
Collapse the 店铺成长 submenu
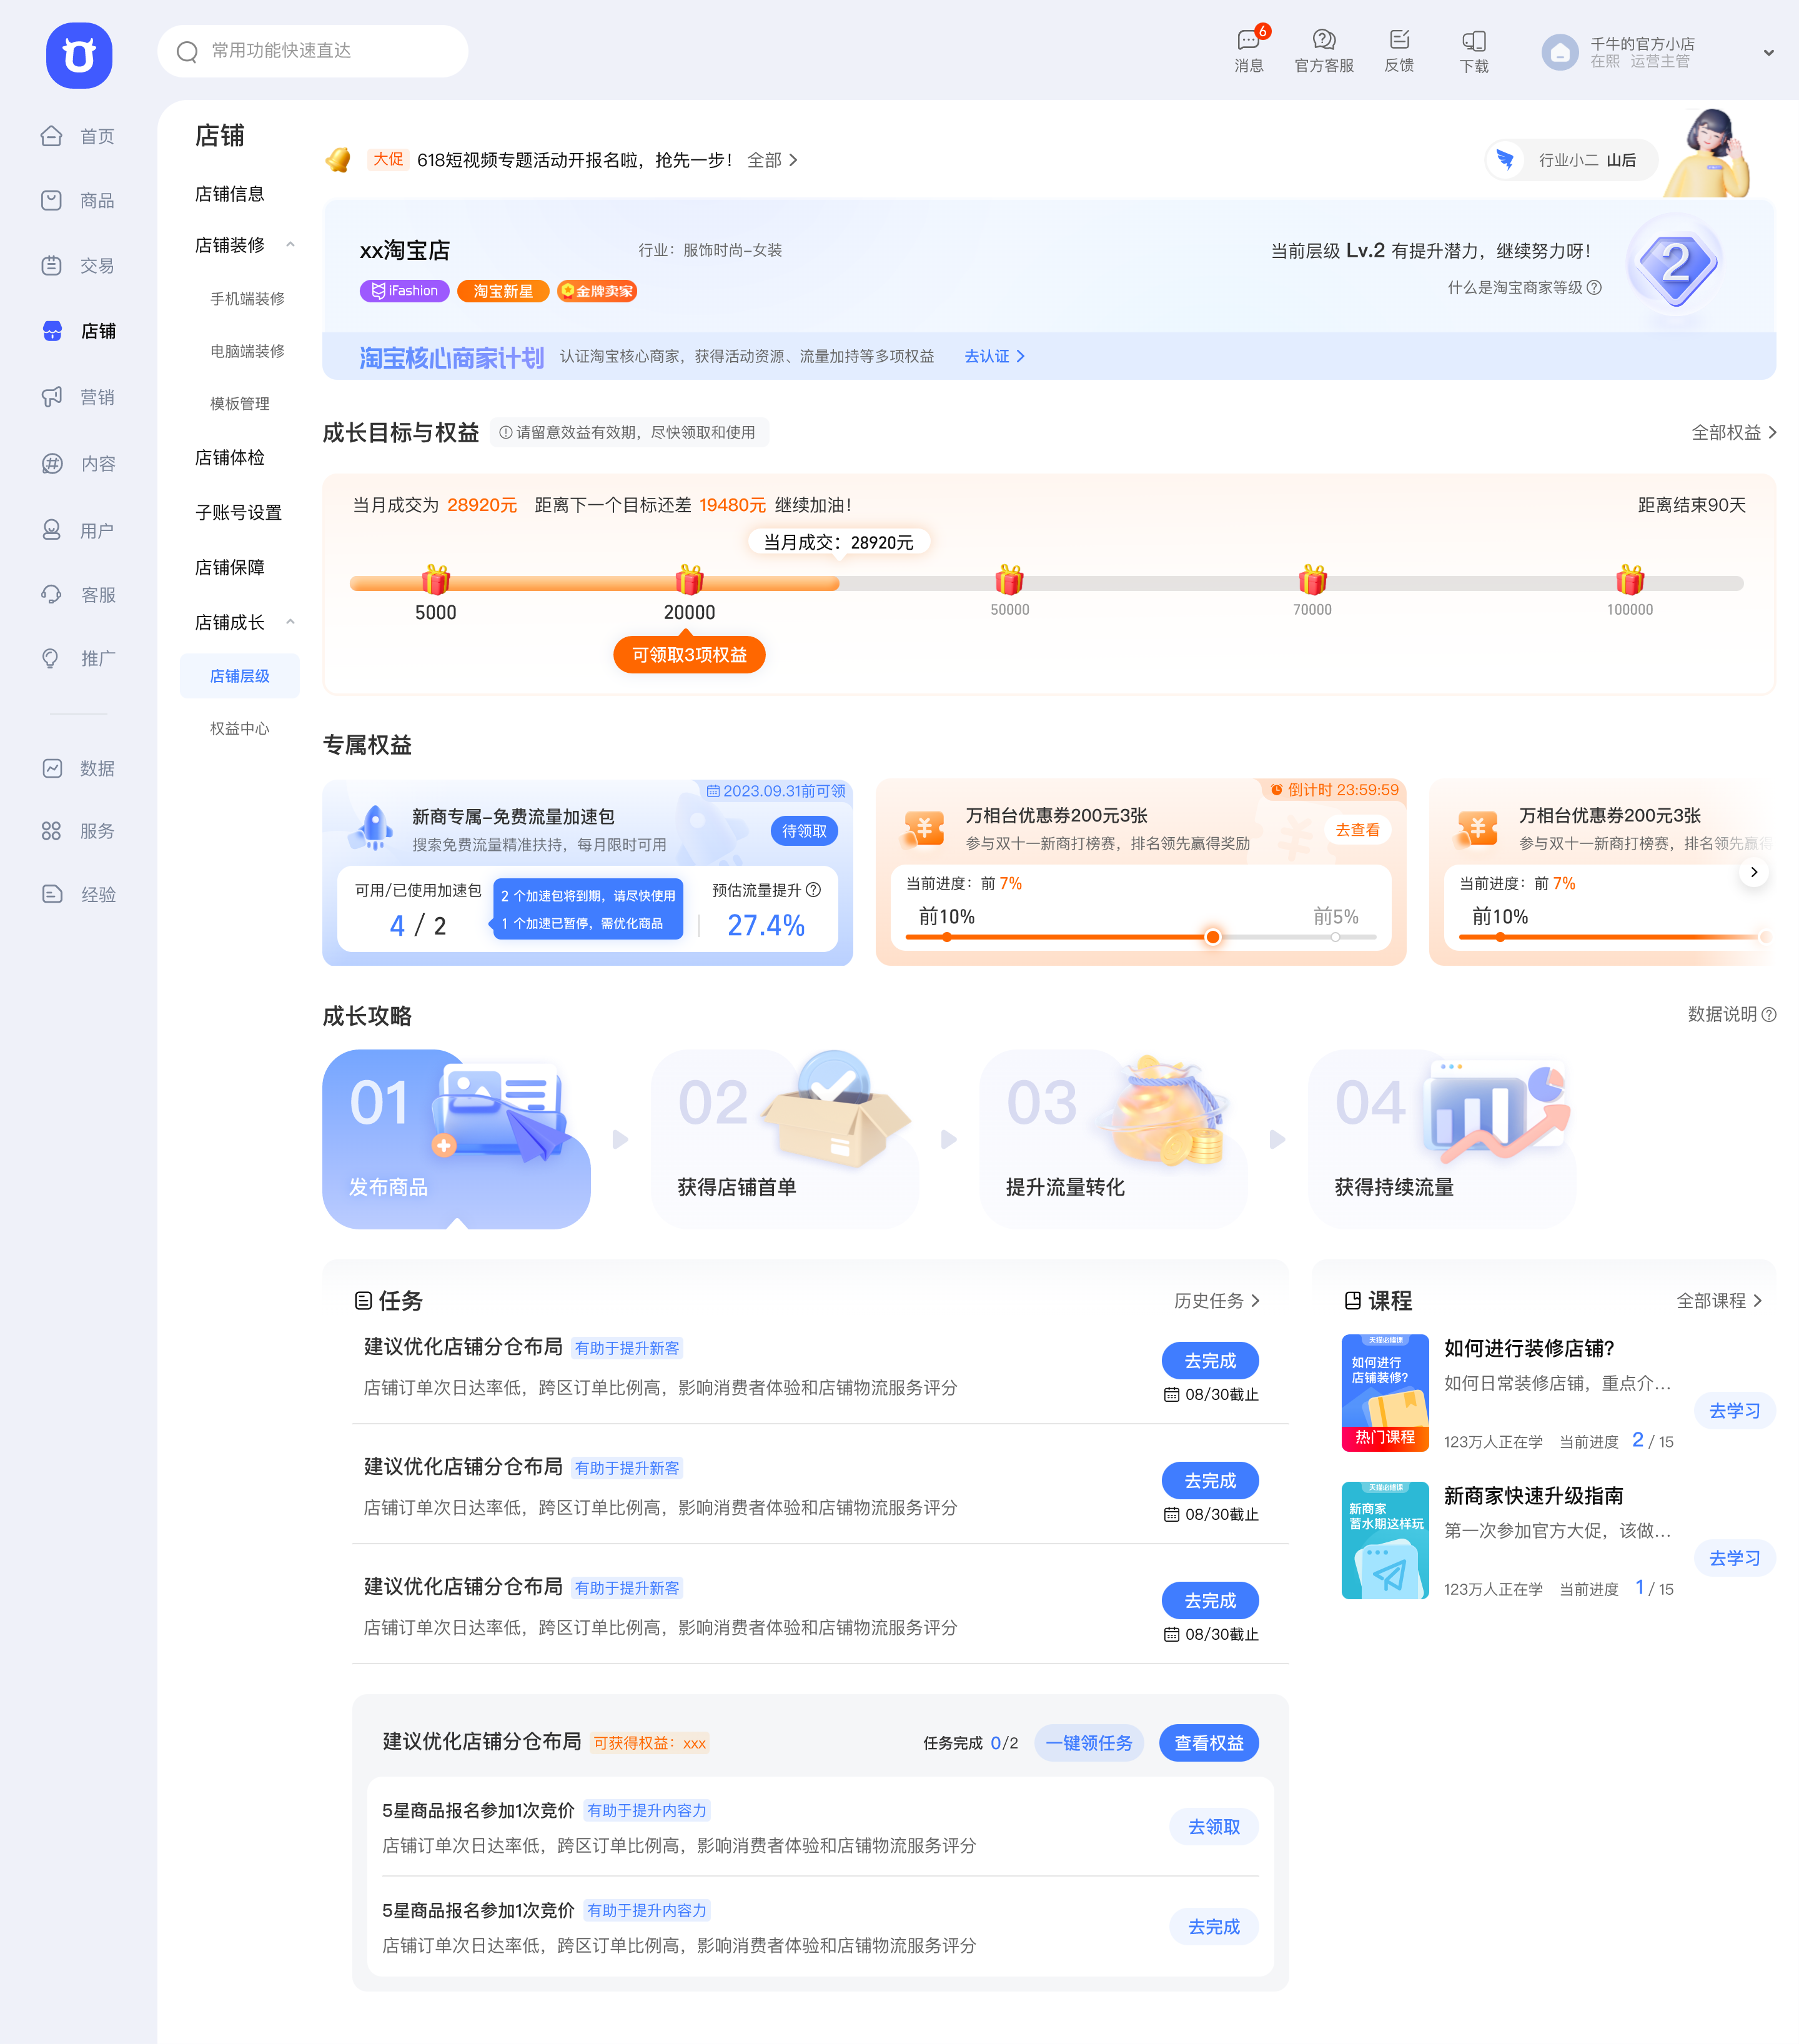pos(290,622)
